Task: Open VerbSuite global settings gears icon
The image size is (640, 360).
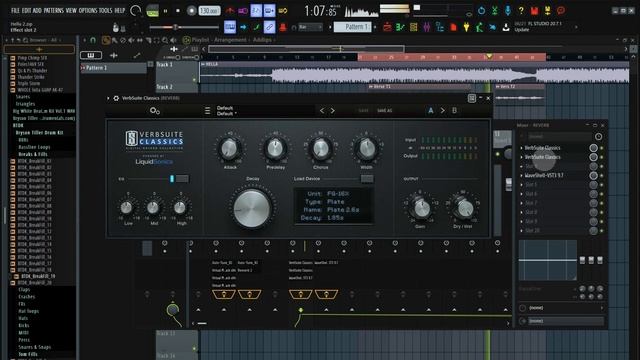Action: click(155, 111)
